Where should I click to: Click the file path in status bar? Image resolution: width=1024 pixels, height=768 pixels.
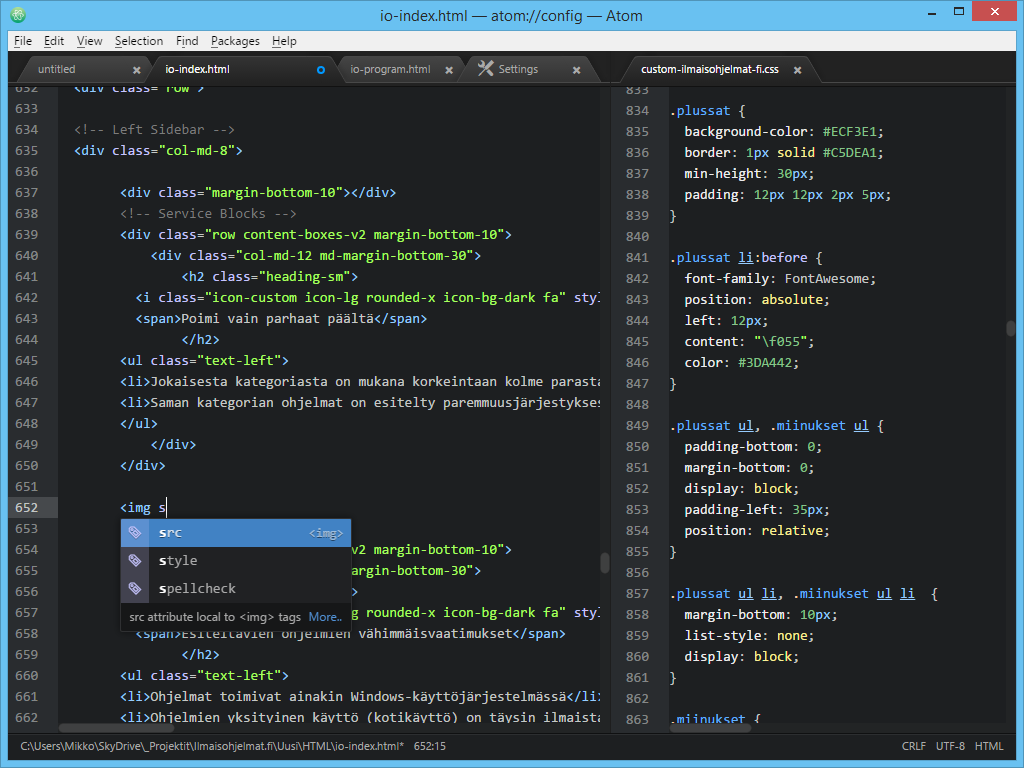tap(212, 746)
